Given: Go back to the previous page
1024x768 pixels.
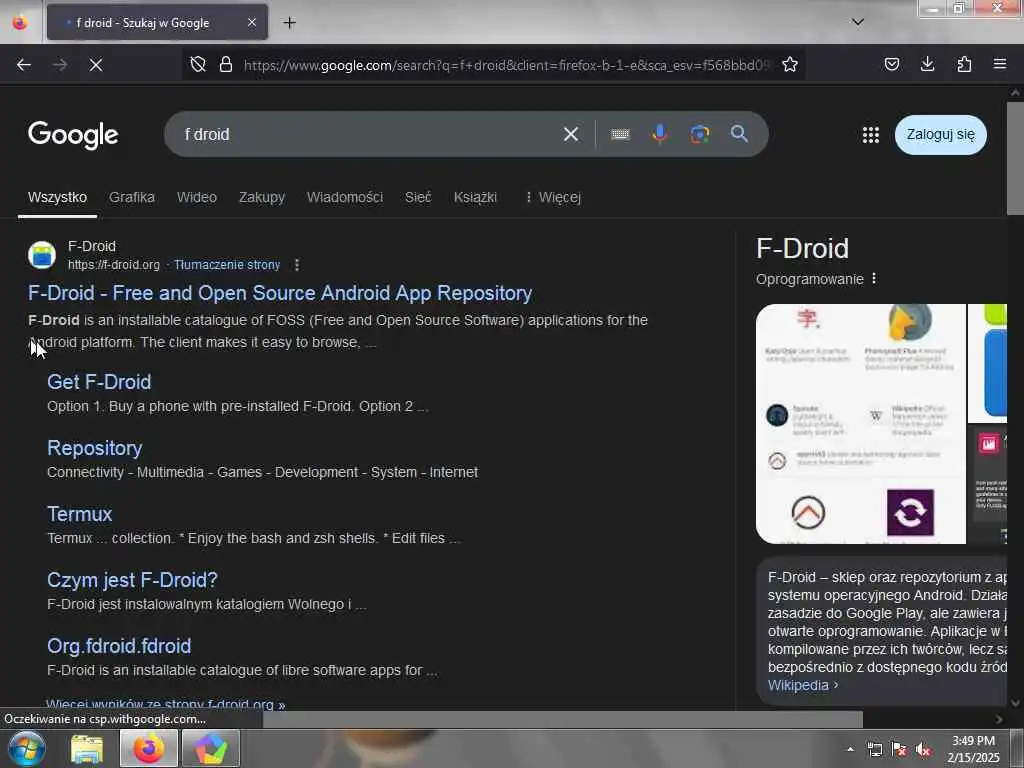Looking at the screenshot, I should point(24,65).
